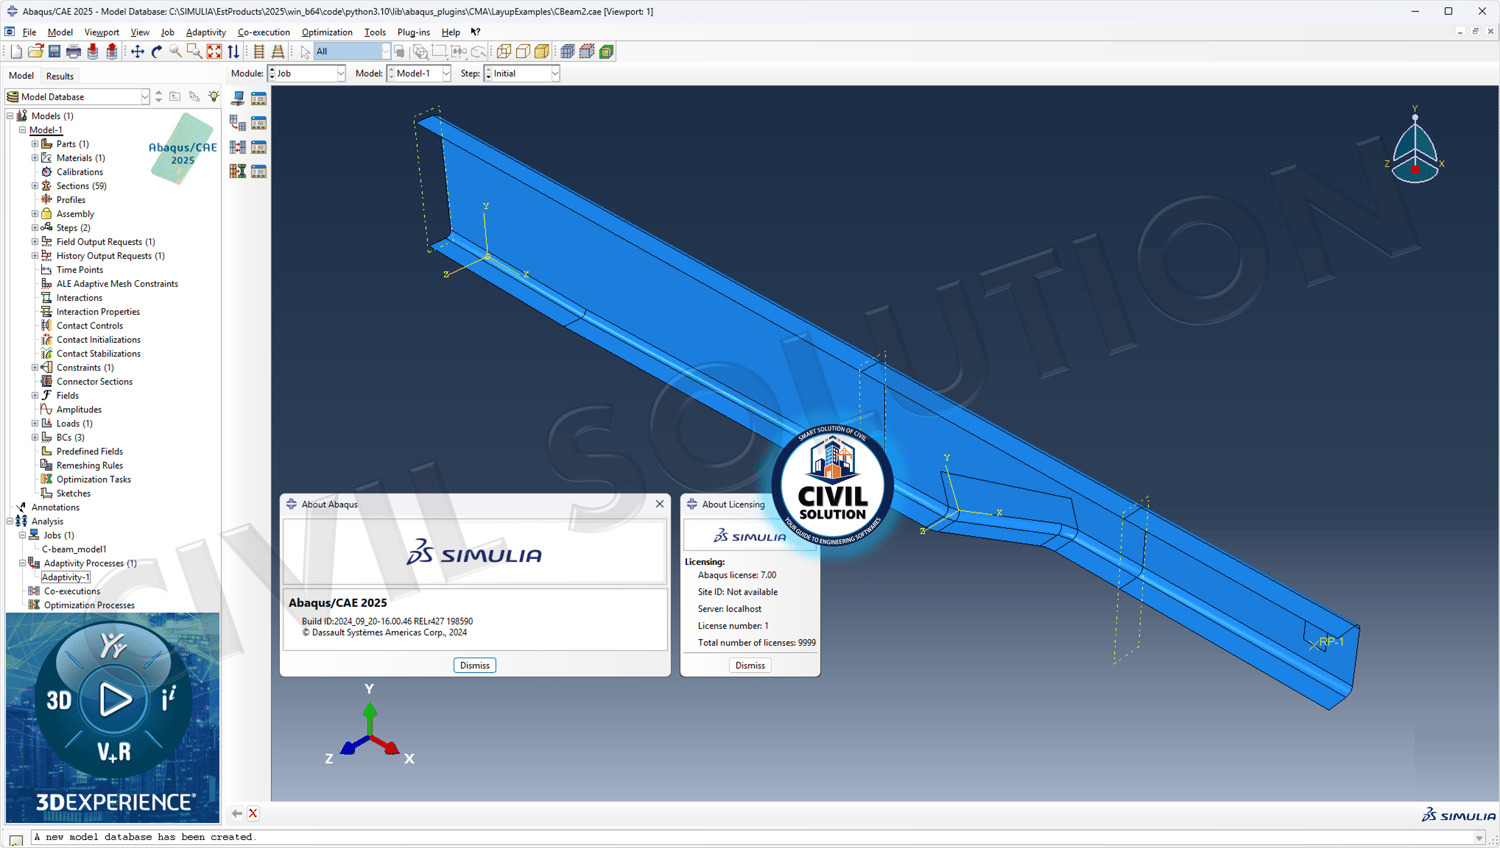Select Adaptivity-1 in the model tree
The image size is (1500, 848).
(x=66, y=577)
